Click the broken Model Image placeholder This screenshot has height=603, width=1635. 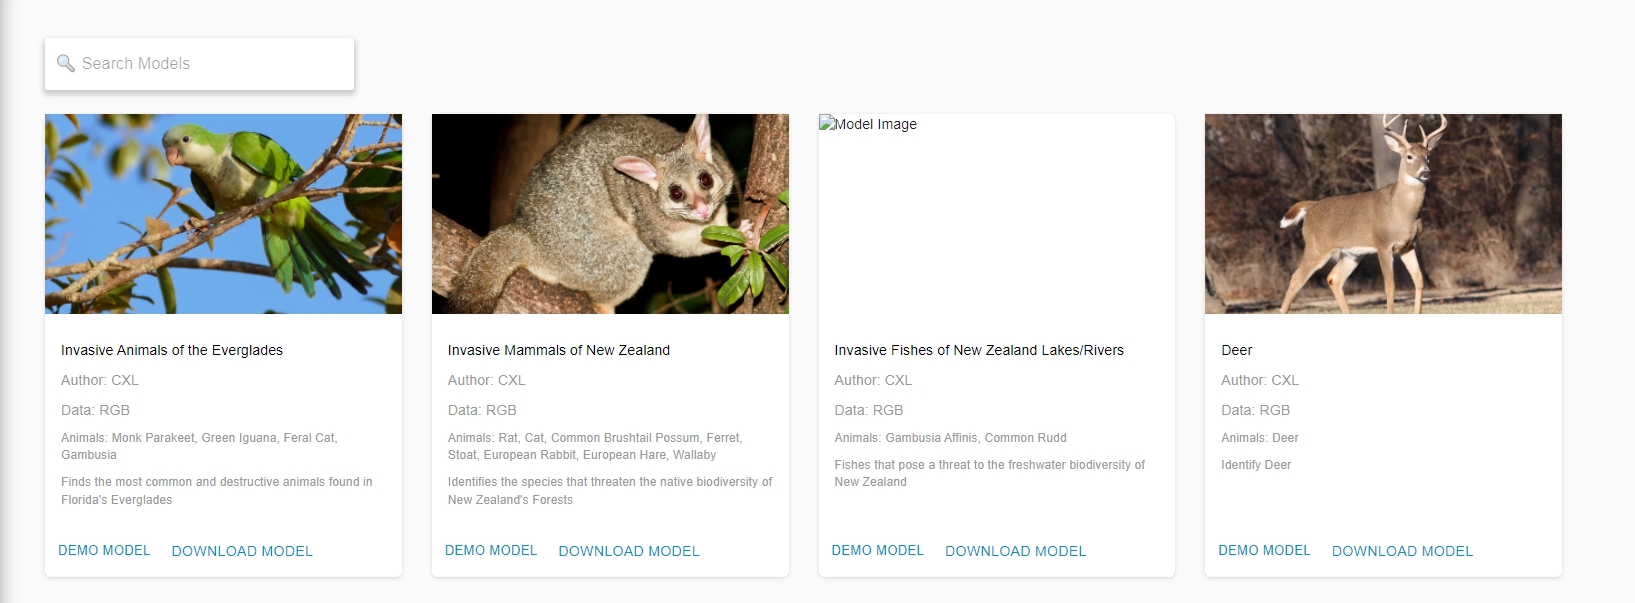pos(868,124)
